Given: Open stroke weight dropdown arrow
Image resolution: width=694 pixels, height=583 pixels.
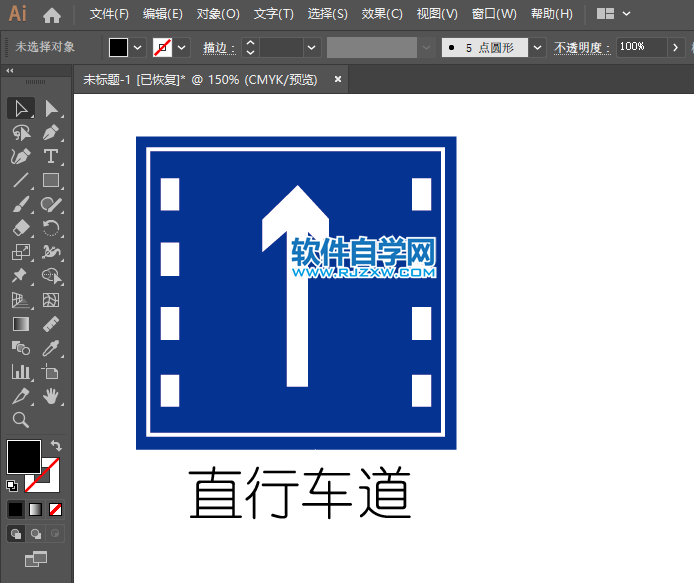Looking at the screenshot, I should [x=312, y=47].
